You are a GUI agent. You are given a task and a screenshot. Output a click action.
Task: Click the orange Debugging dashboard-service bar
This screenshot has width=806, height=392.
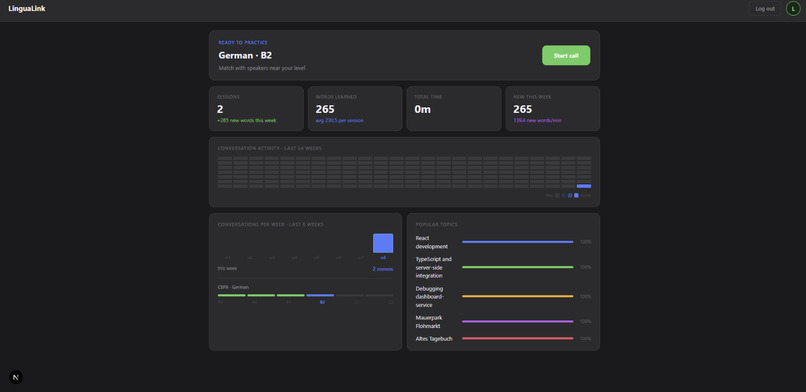(518, 296)
